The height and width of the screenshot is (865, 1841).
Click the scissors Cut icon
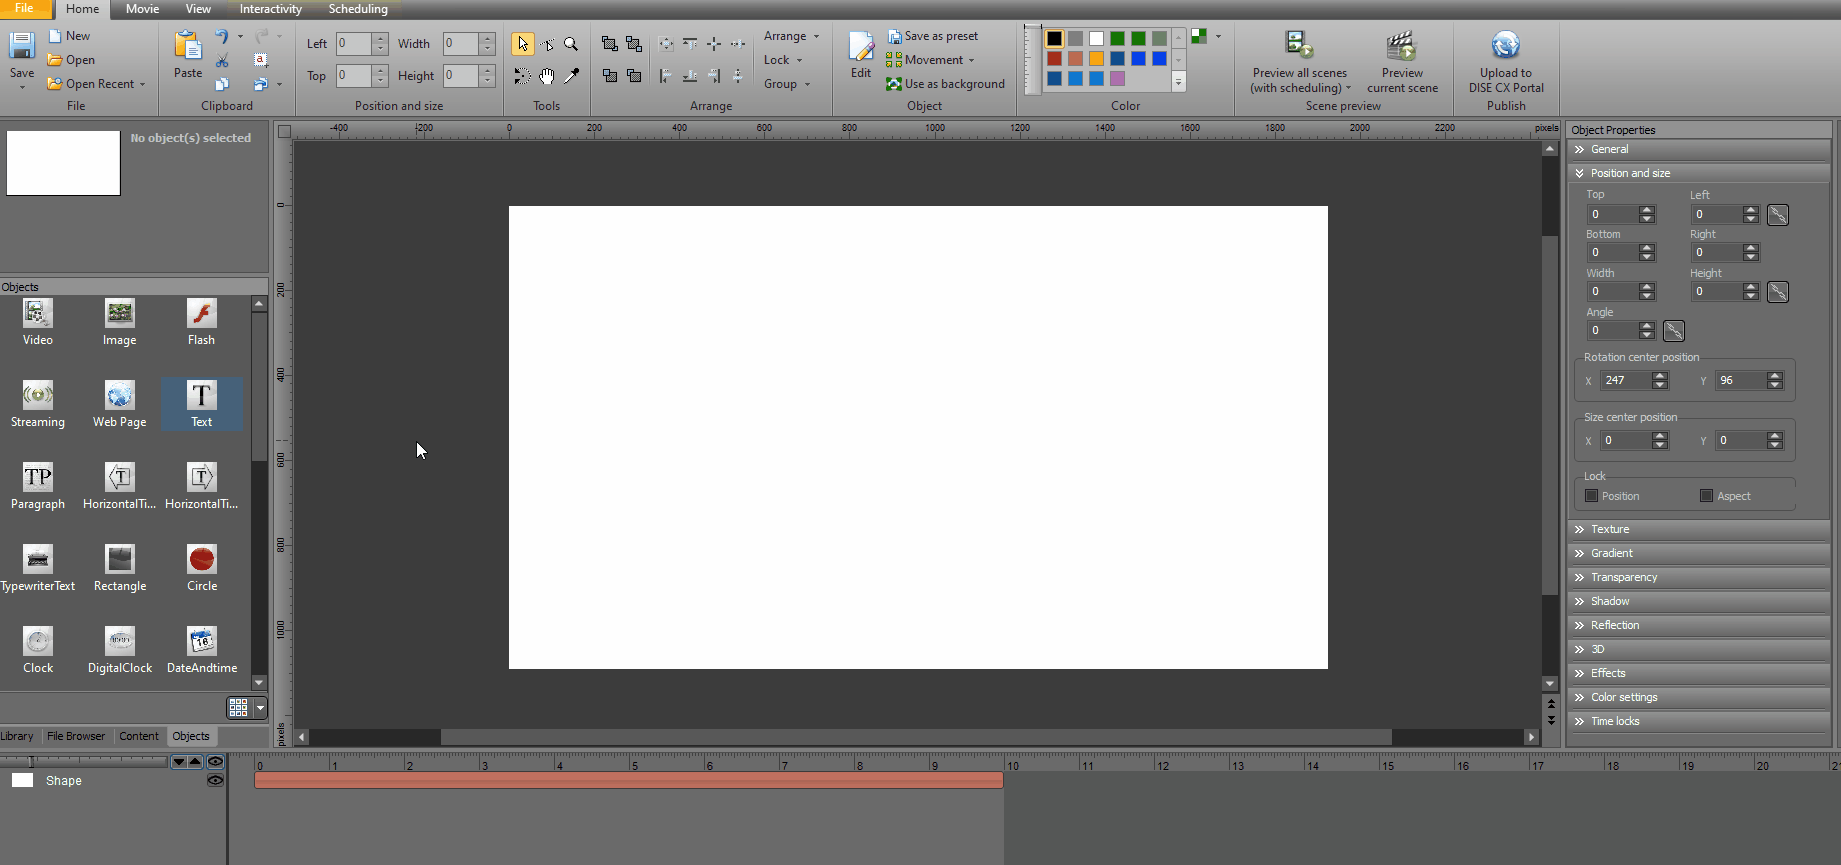pos(222,61)
